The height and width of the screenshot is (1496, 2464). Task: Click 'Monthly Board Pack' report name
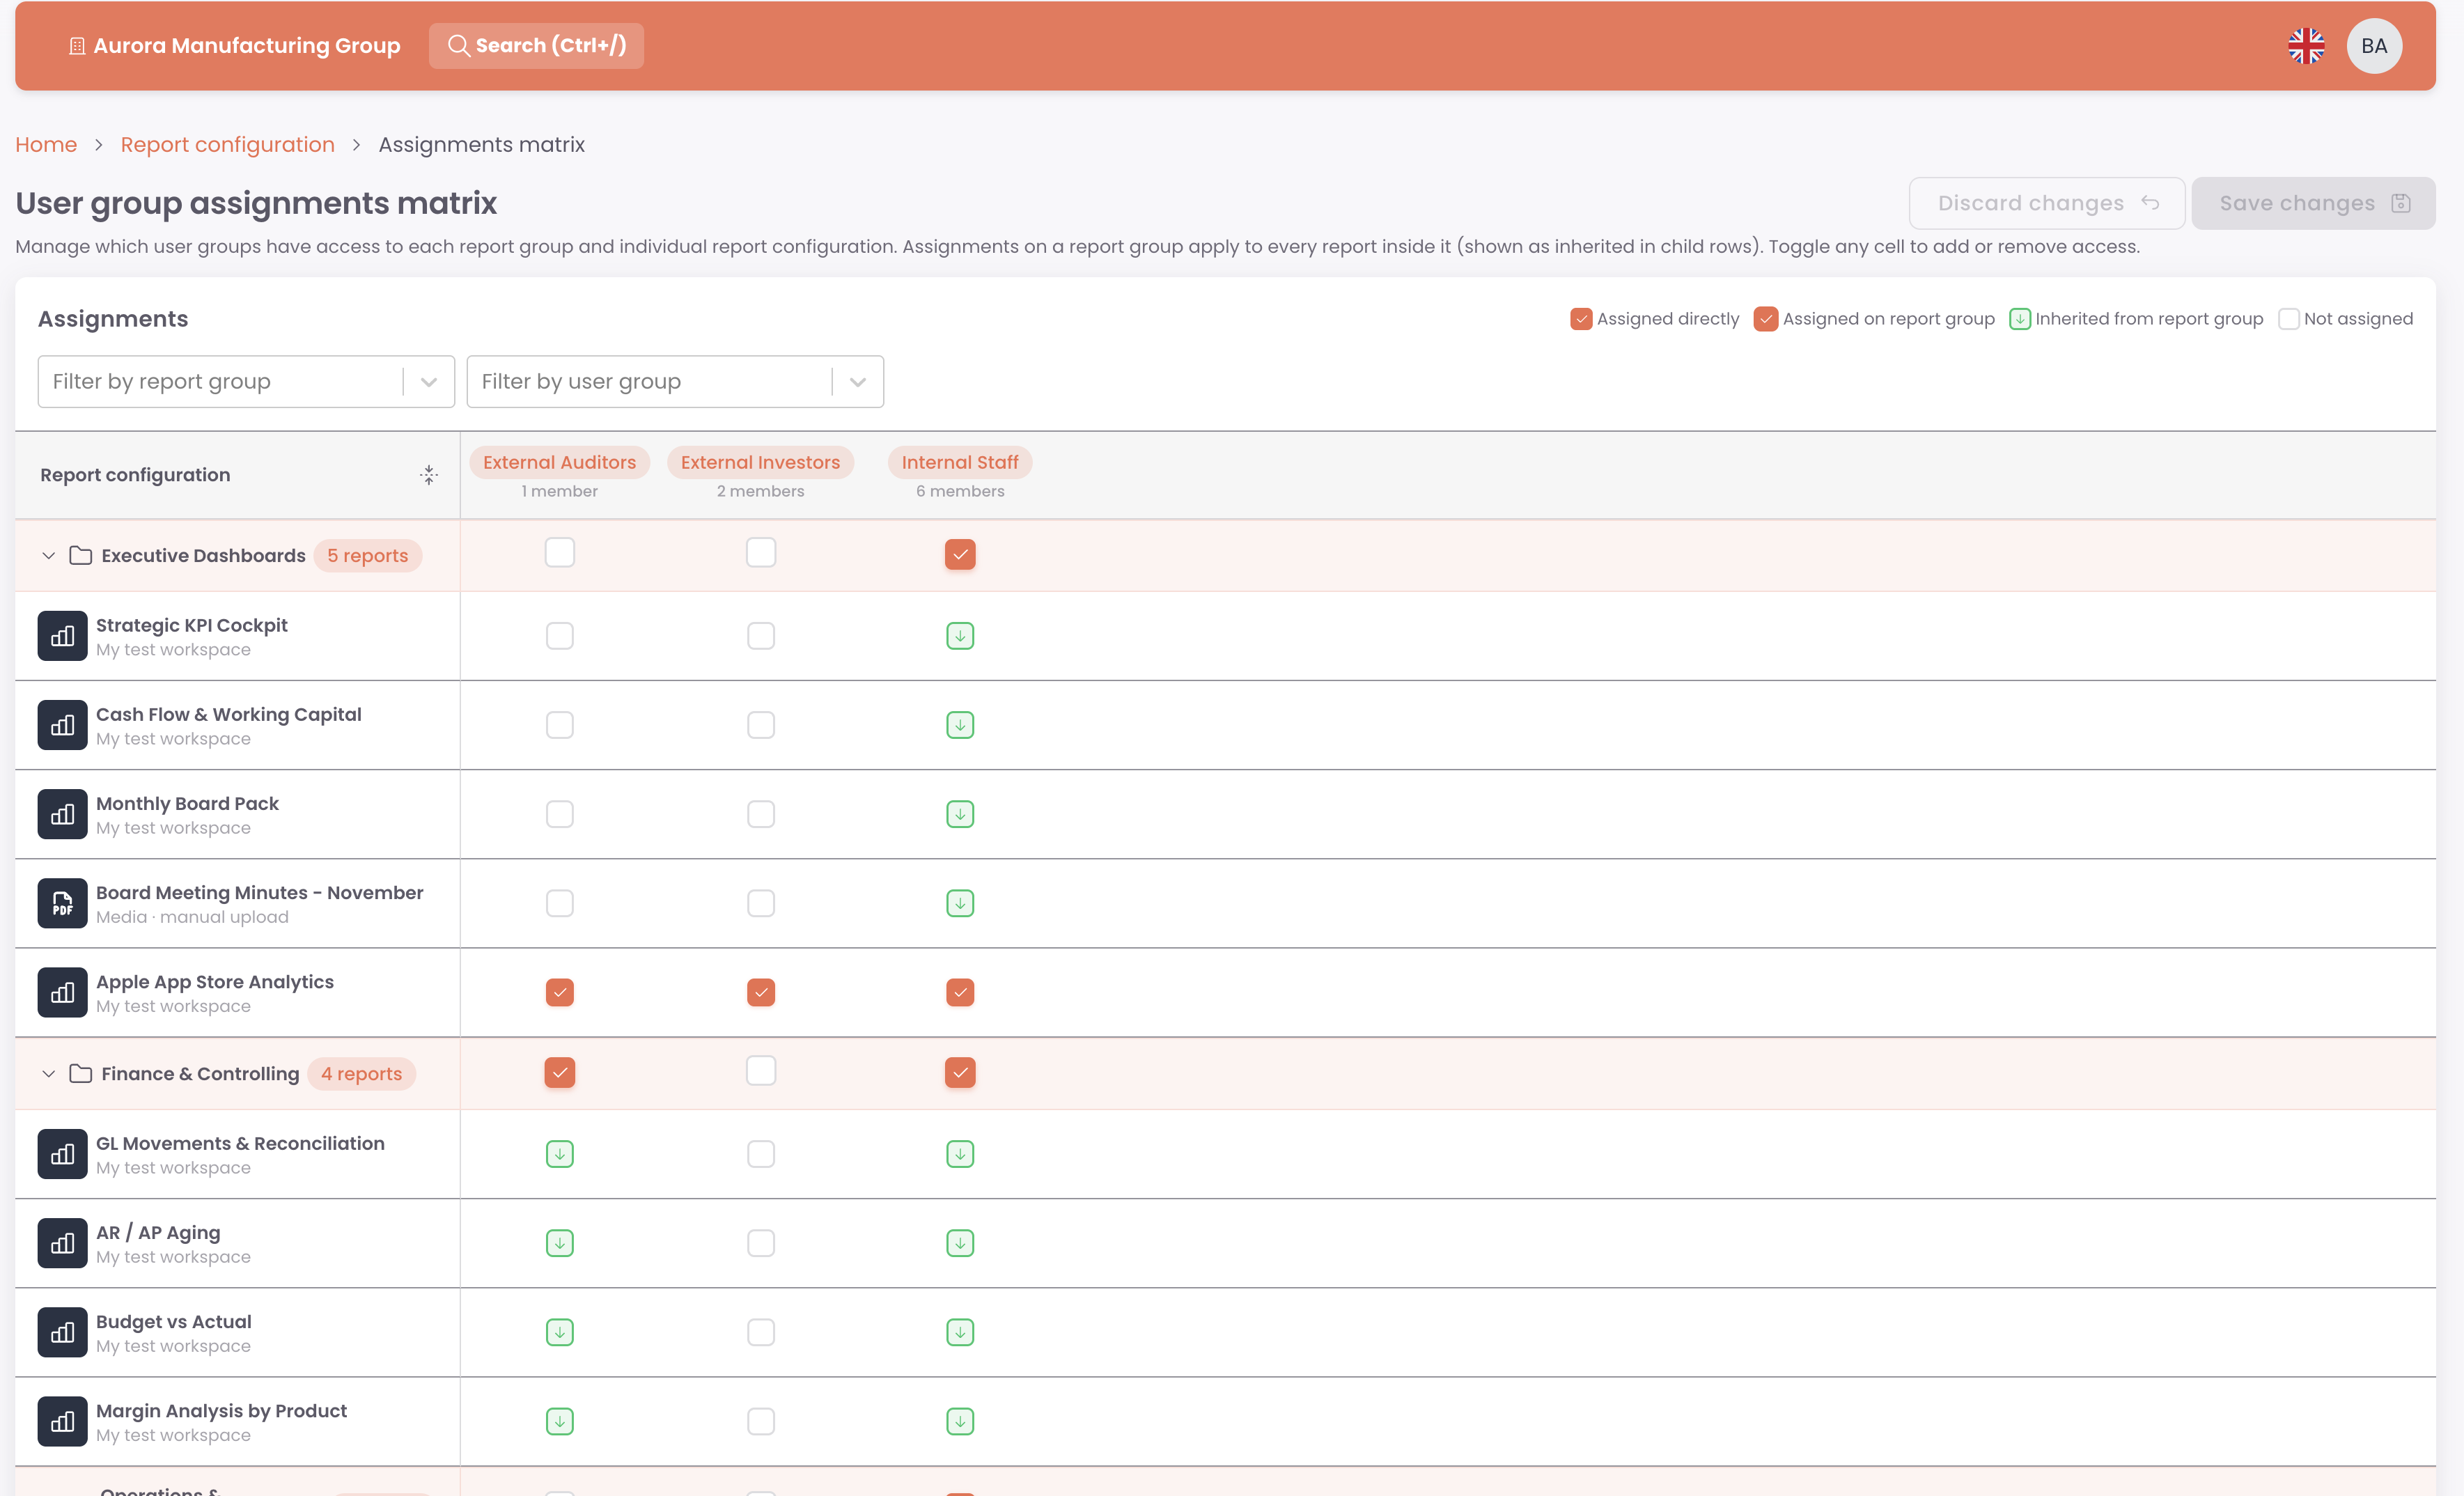tap(187, 803)
